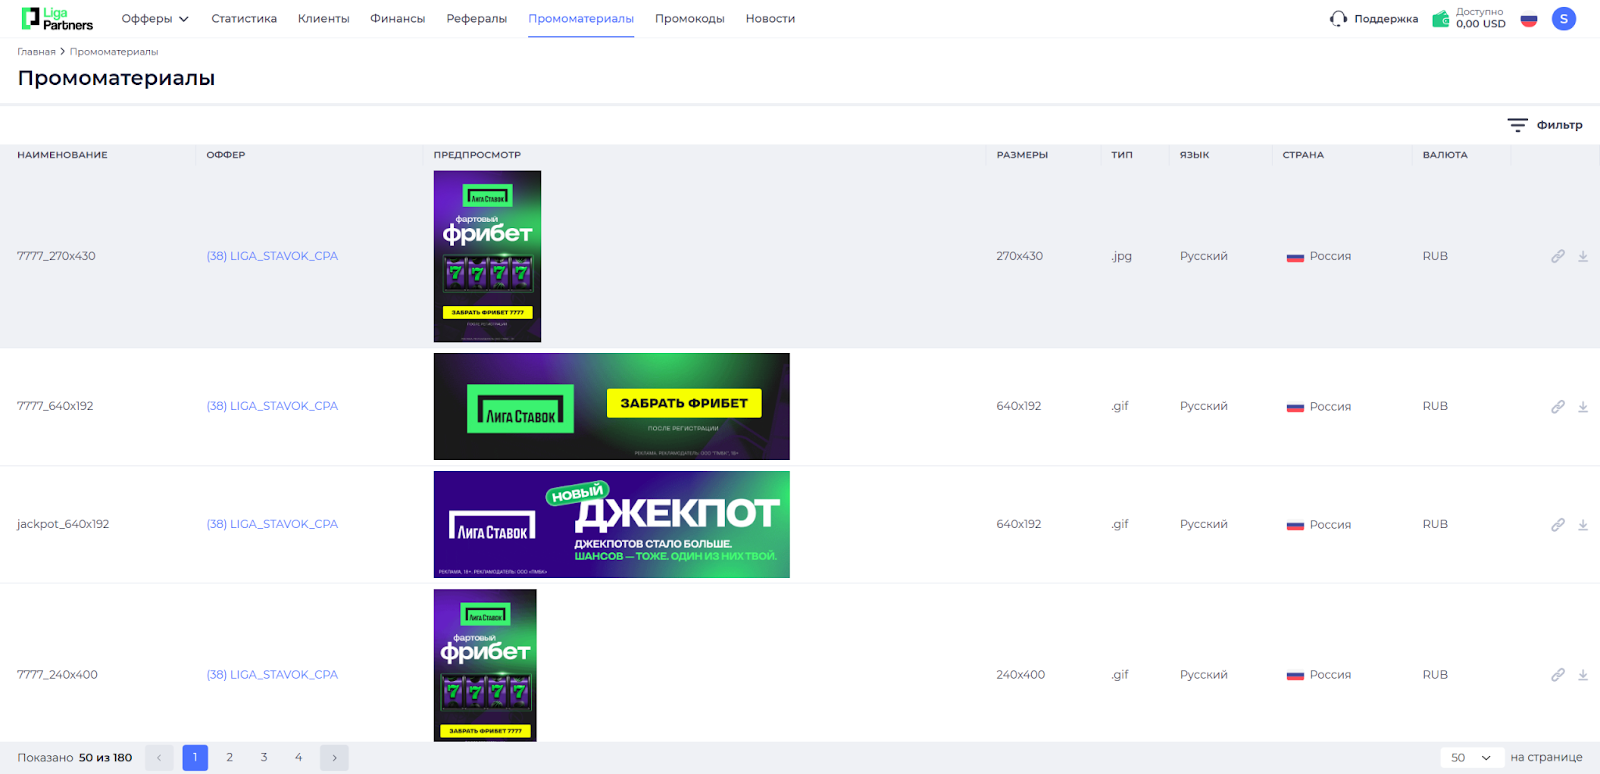Click the Промоматериалы breadcrumb text
This screenshot has width=1600, height=774.
tap(114, 52)
